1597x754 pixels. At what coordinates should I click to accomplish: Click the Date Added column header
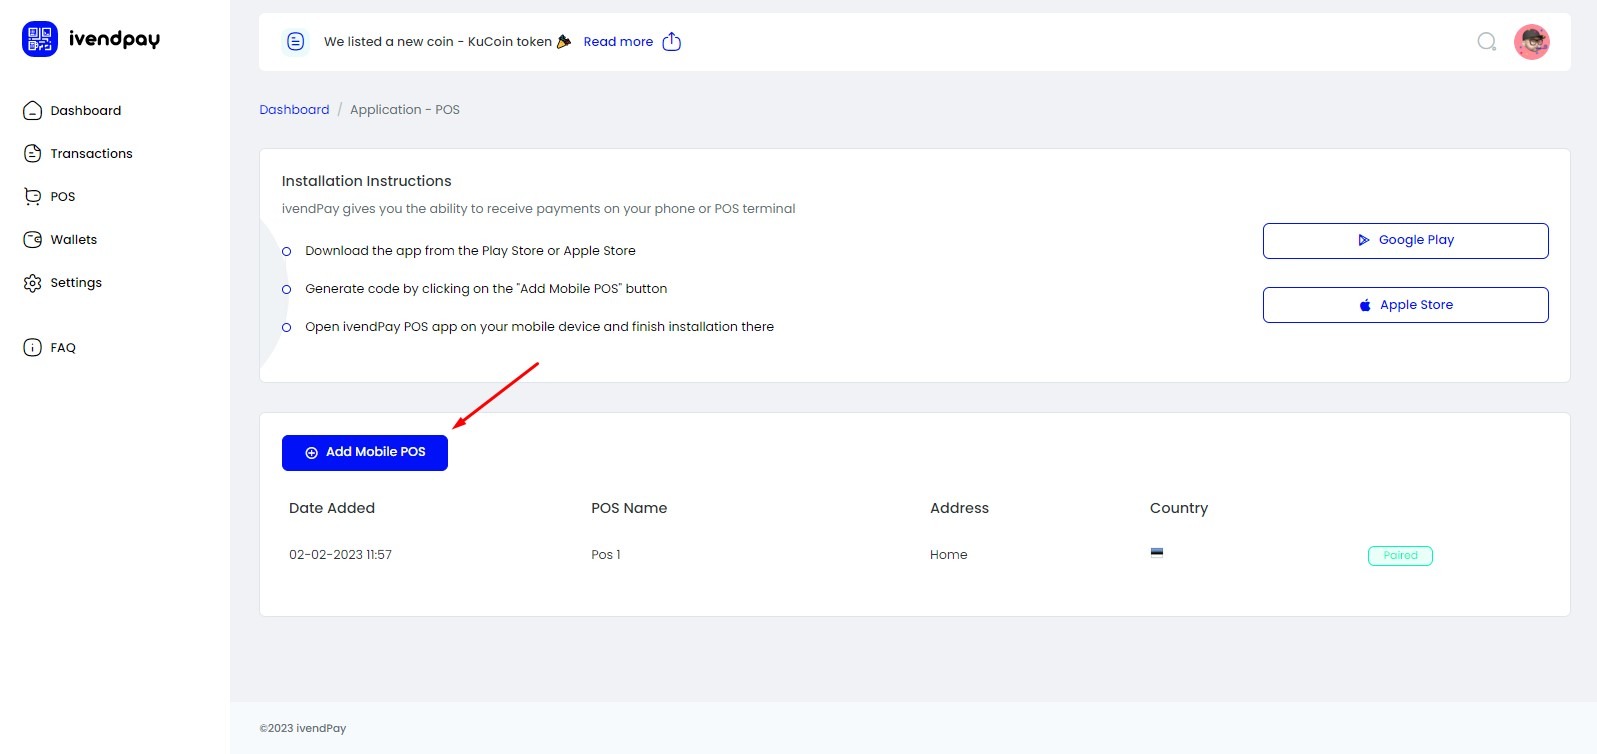(332, 508)
